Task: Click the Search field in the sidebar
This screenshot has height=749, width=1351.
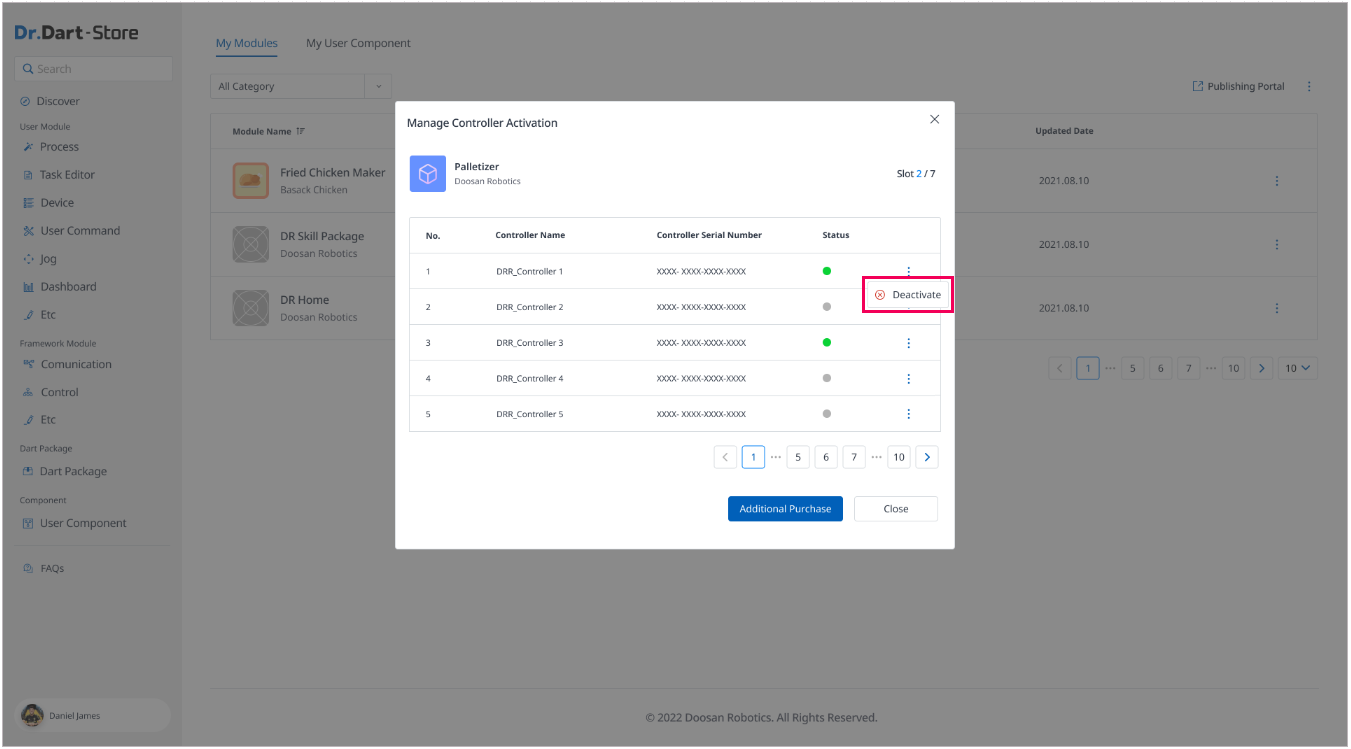Action: click(95, 69)
